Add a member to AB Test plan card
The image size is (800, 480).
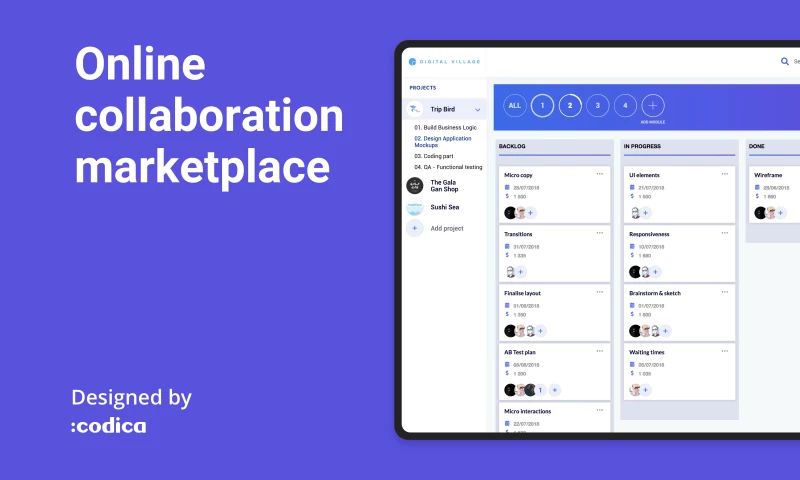555,390
